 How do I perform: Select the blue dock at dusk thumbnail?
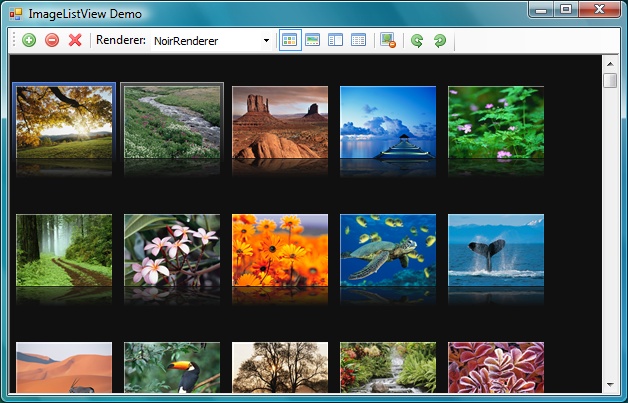pyautogui.click(x=388, y=122)
